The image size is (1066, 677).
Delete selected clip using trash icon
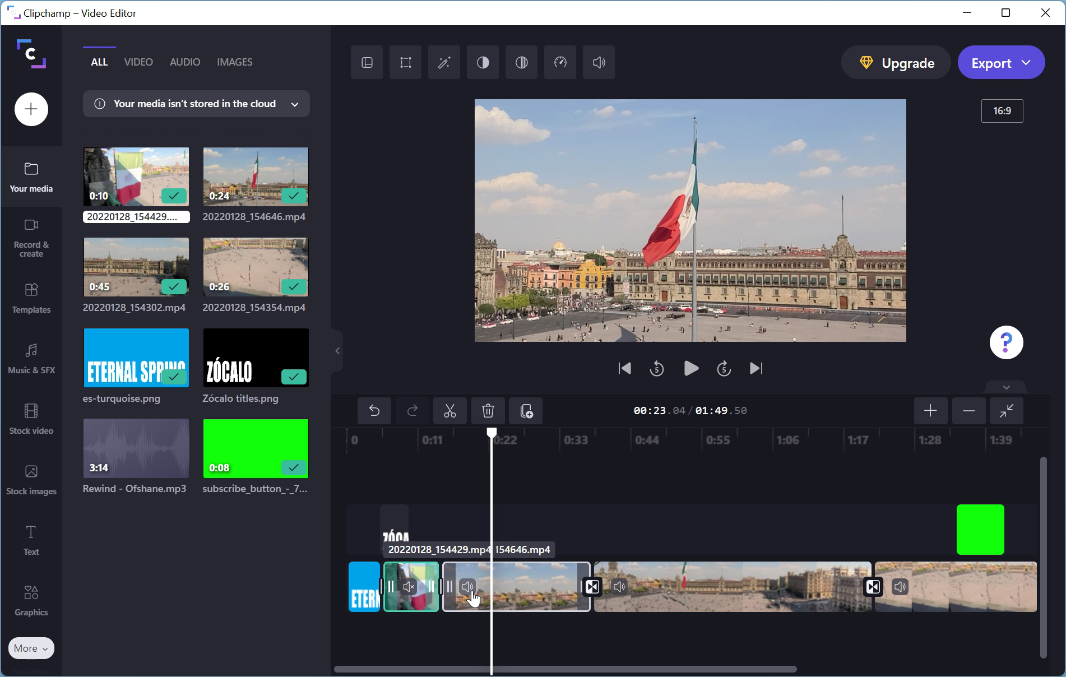488,410
